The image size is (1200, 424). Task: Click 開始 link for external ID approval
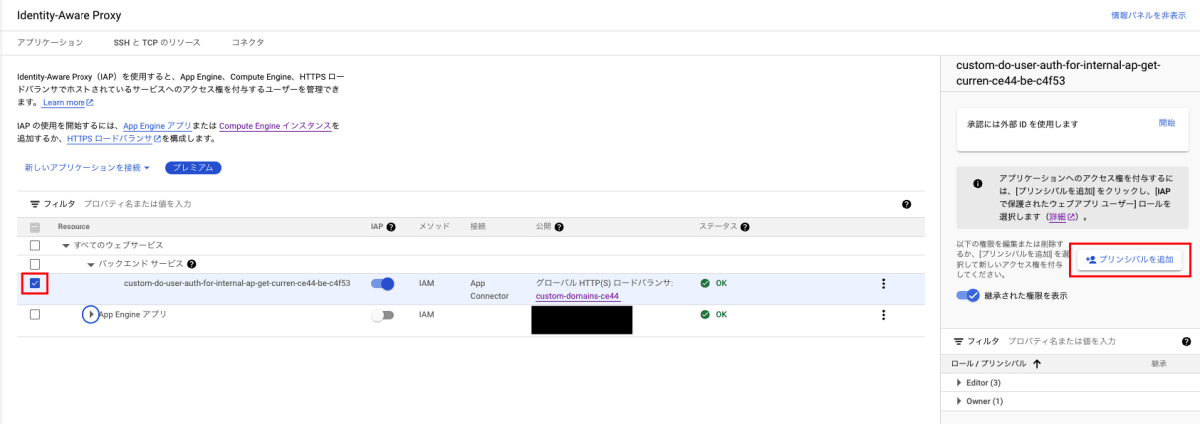[1167, 122]
